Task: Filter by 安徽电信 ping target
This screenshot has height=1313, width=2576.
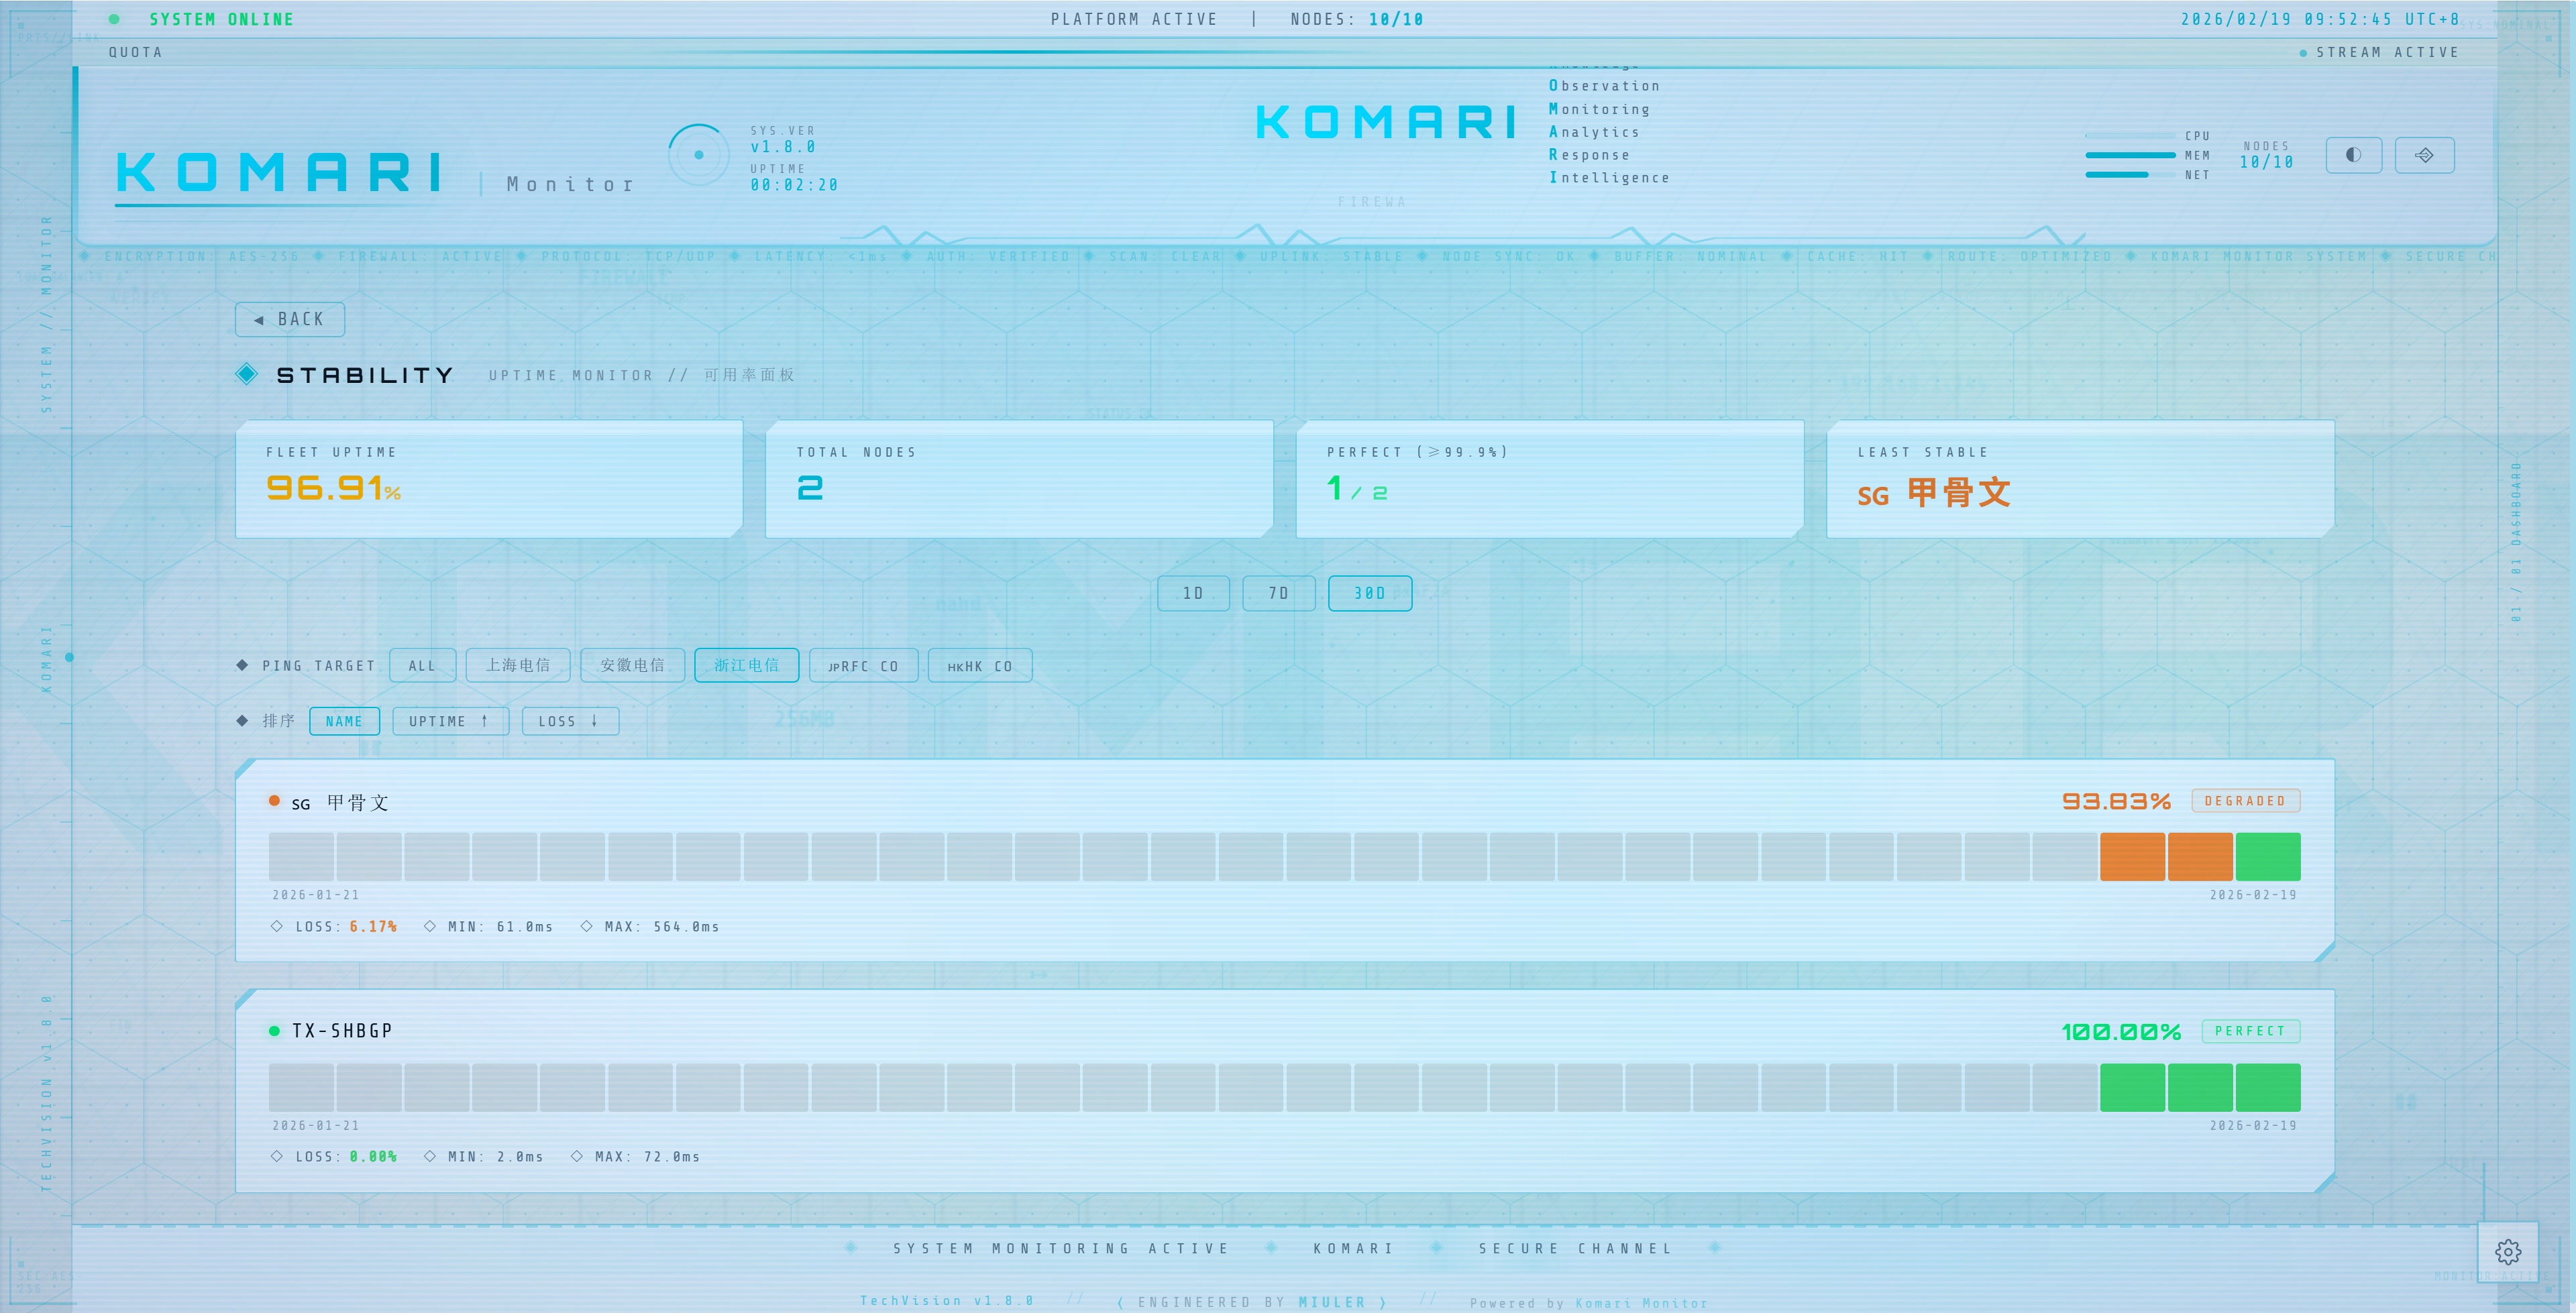Action: [632, 666]
